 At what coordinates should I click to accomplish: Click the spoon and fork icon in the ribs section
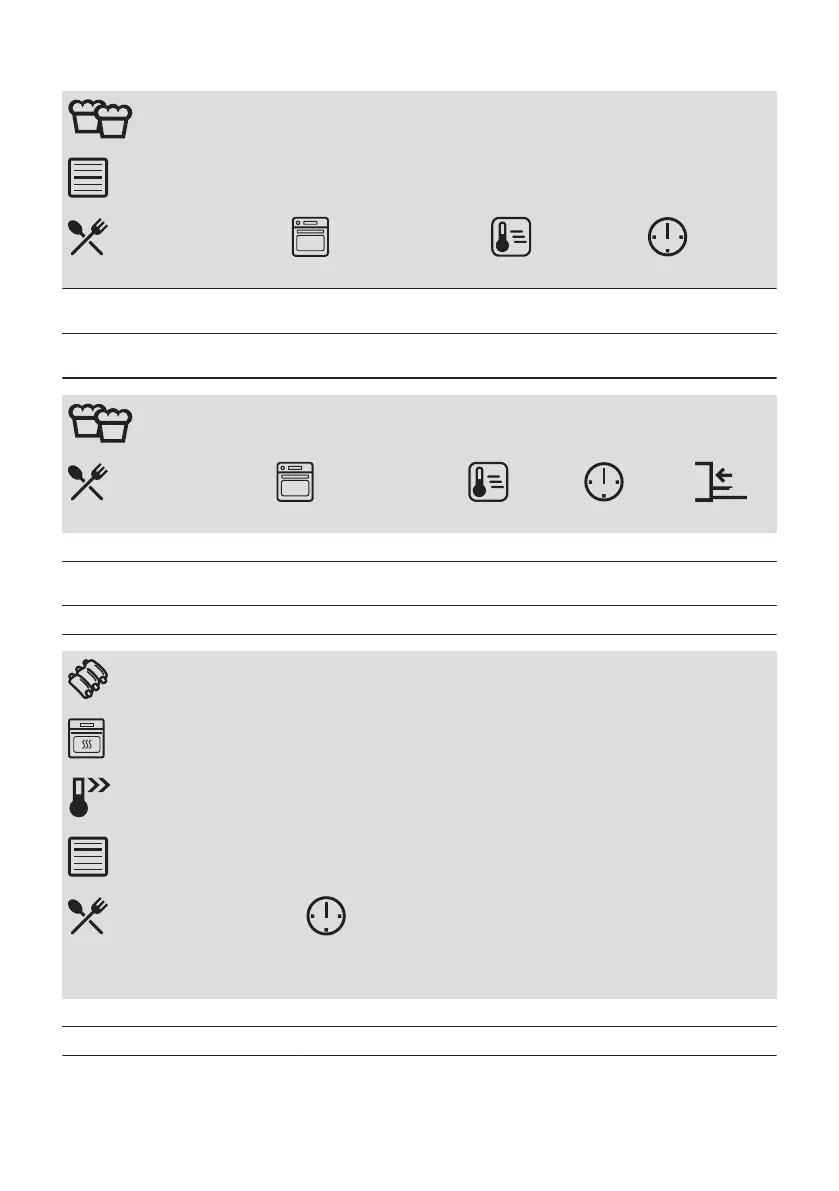88,916
